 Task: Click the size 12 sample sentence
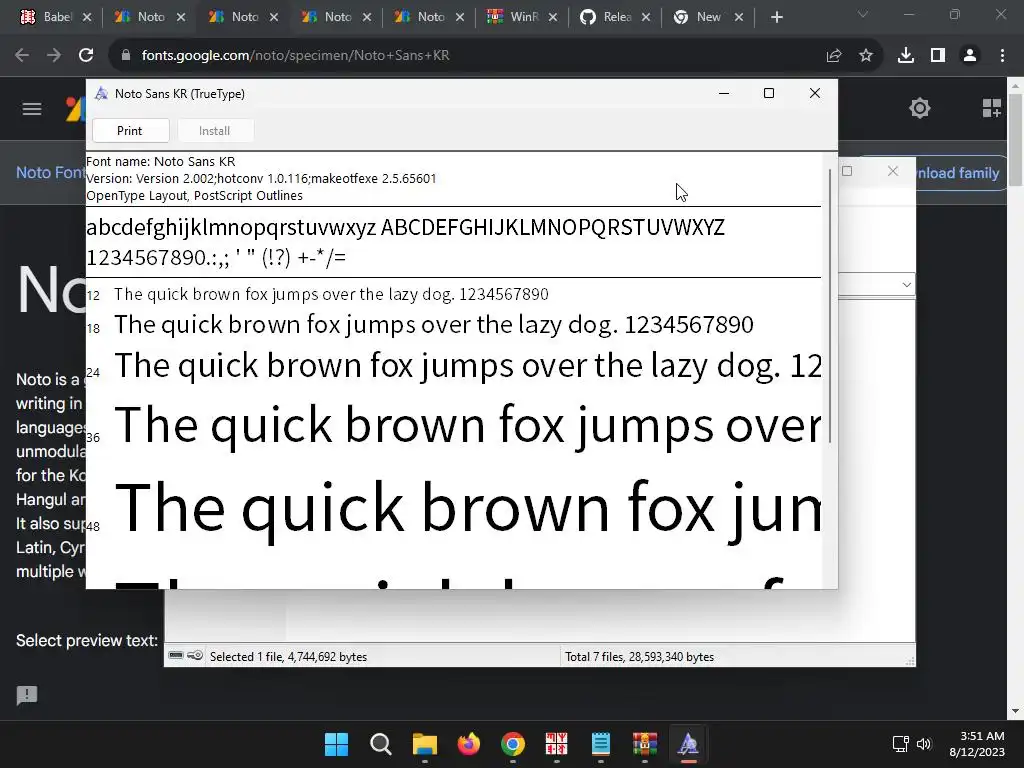[331, 295]
